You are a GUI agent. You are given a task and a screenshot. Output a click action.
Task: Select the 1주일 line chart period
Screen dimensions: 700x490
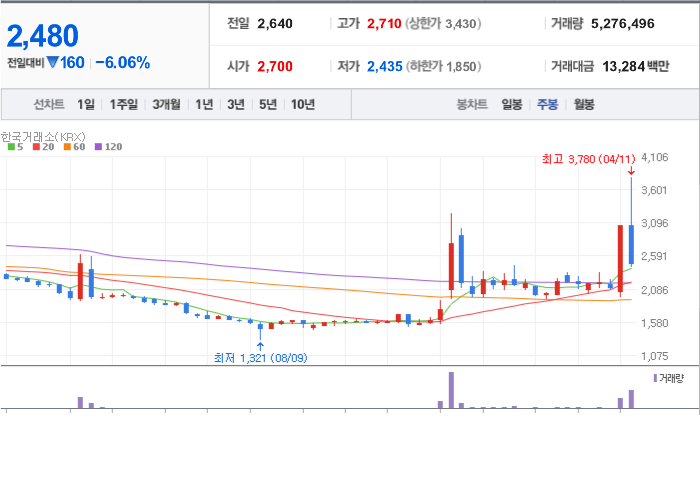[124, 104]
